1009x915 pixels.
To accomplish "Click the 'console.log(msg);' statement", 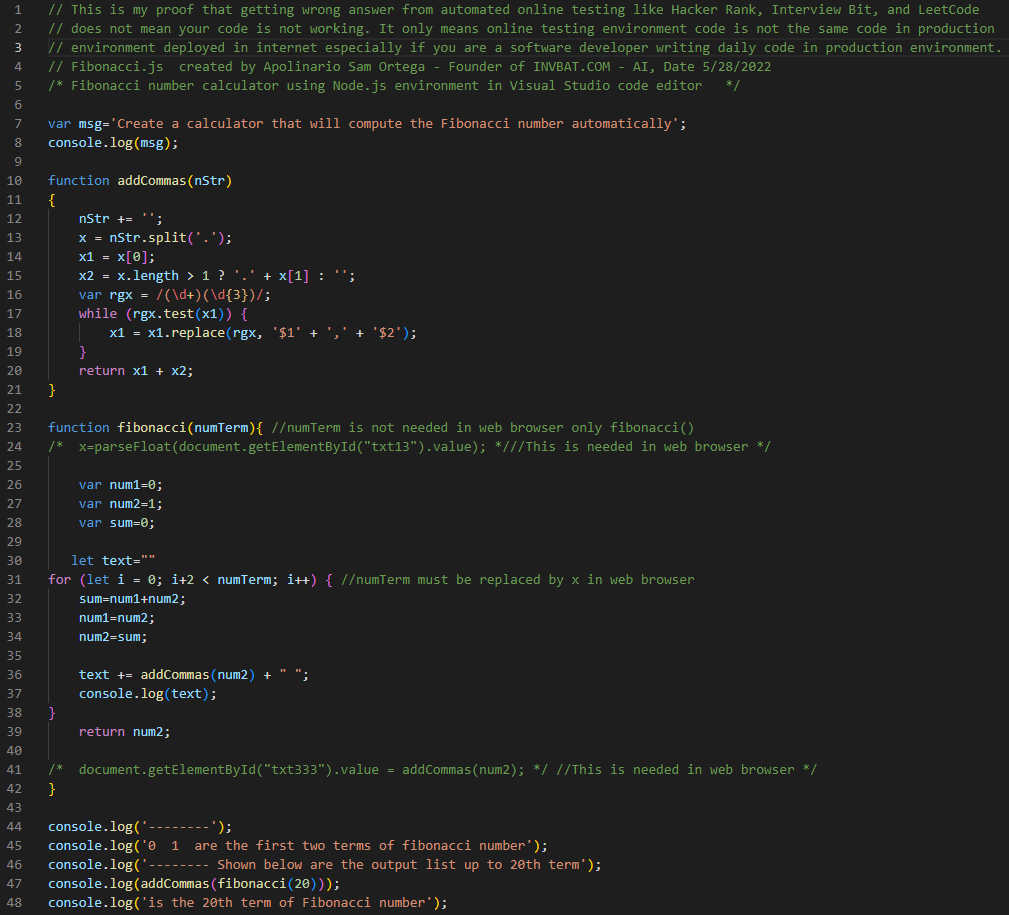I will pyautogui.click(x=113, y=142).
